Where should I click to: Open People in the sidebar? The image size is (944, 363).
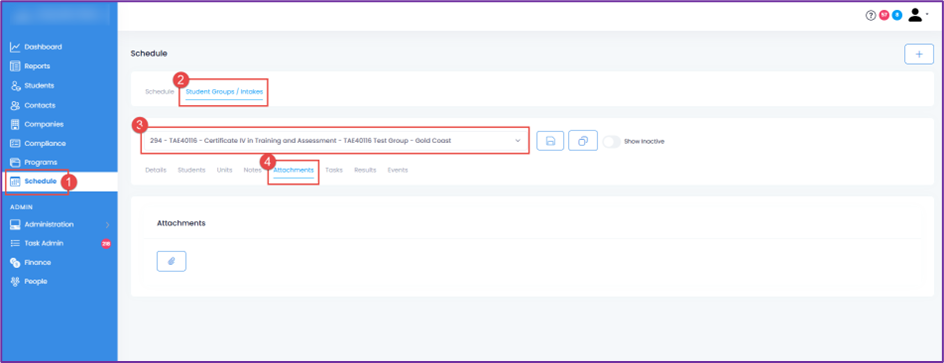pos(36,281)
